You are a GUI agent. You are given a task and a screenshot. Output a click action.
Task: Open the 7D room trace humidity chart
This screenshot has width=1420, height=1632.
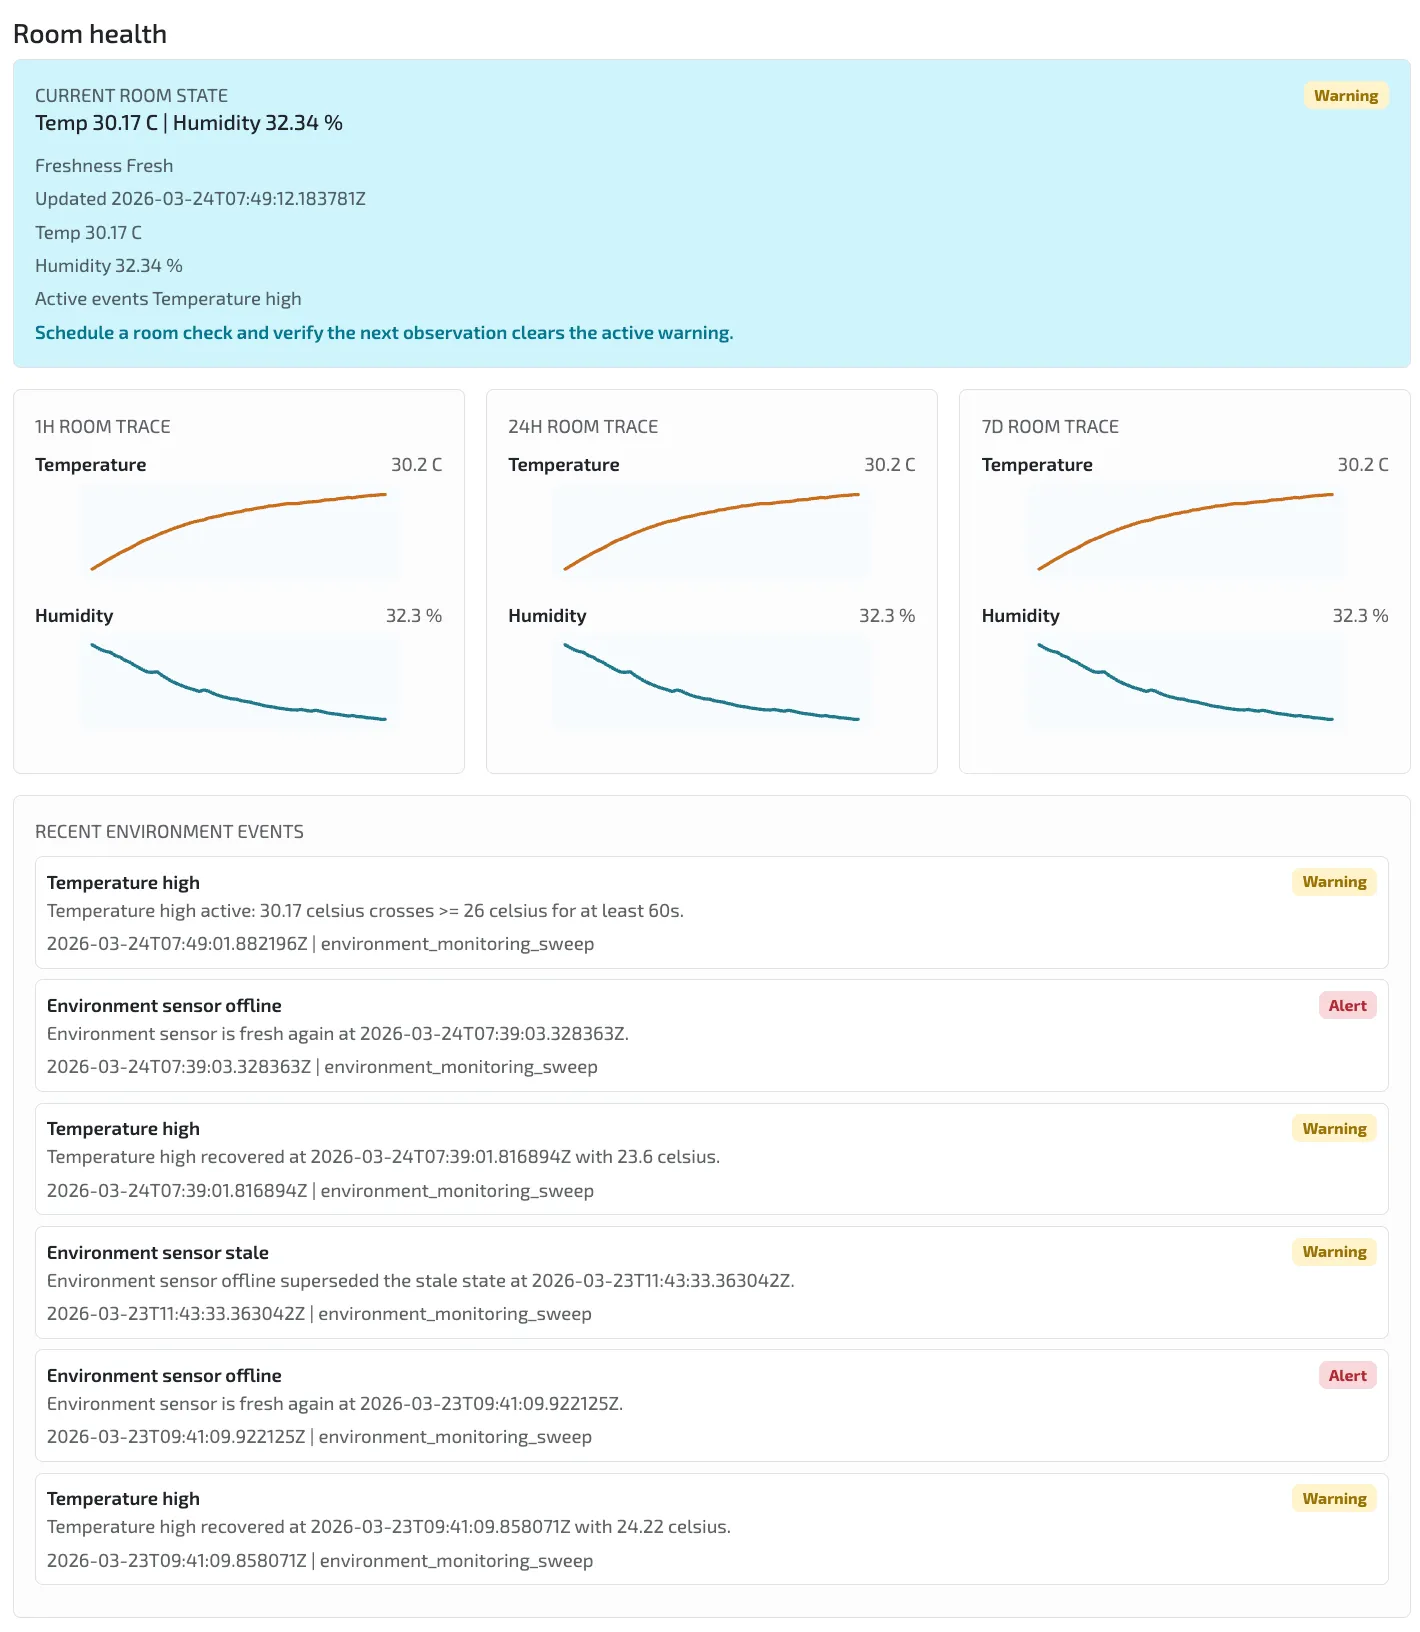[1185, 682]
